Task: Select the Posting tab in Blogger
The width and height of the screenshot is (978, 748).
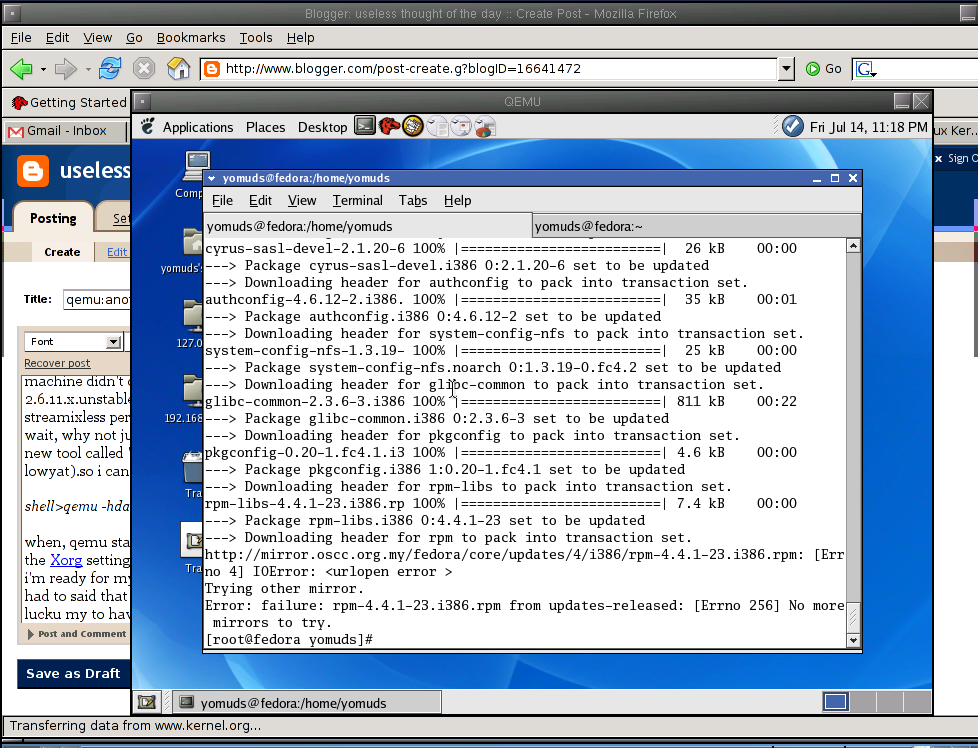Action: [x=53, y=218]
